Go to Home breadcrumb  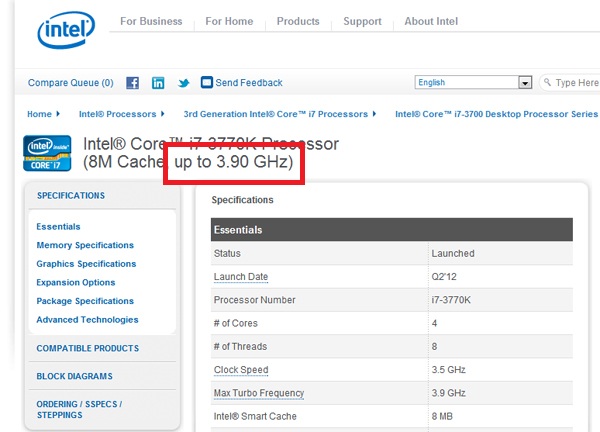click(39, 114)
